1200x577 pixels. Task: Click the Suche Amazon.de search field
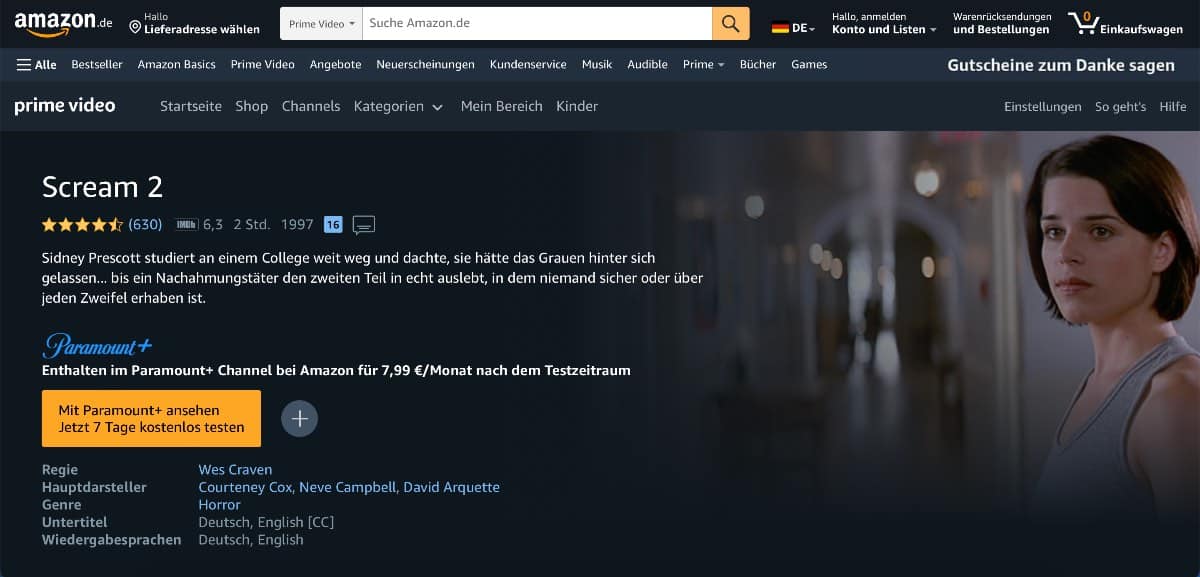point(537,23)
